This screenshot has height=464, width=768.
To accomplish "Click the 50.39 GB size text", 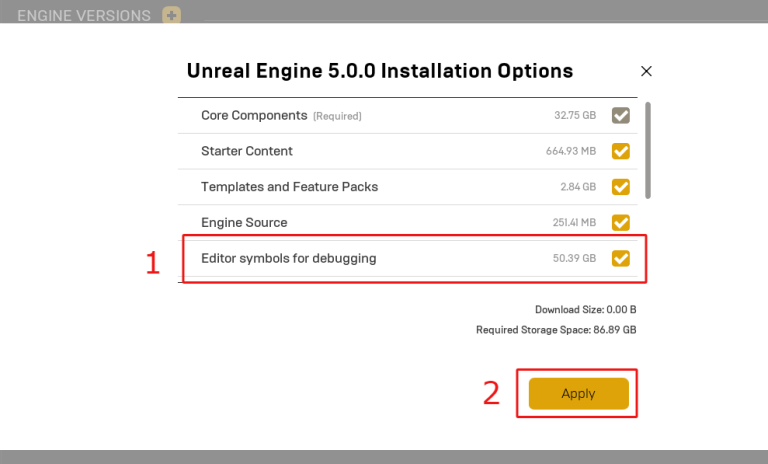I will 574,258.
